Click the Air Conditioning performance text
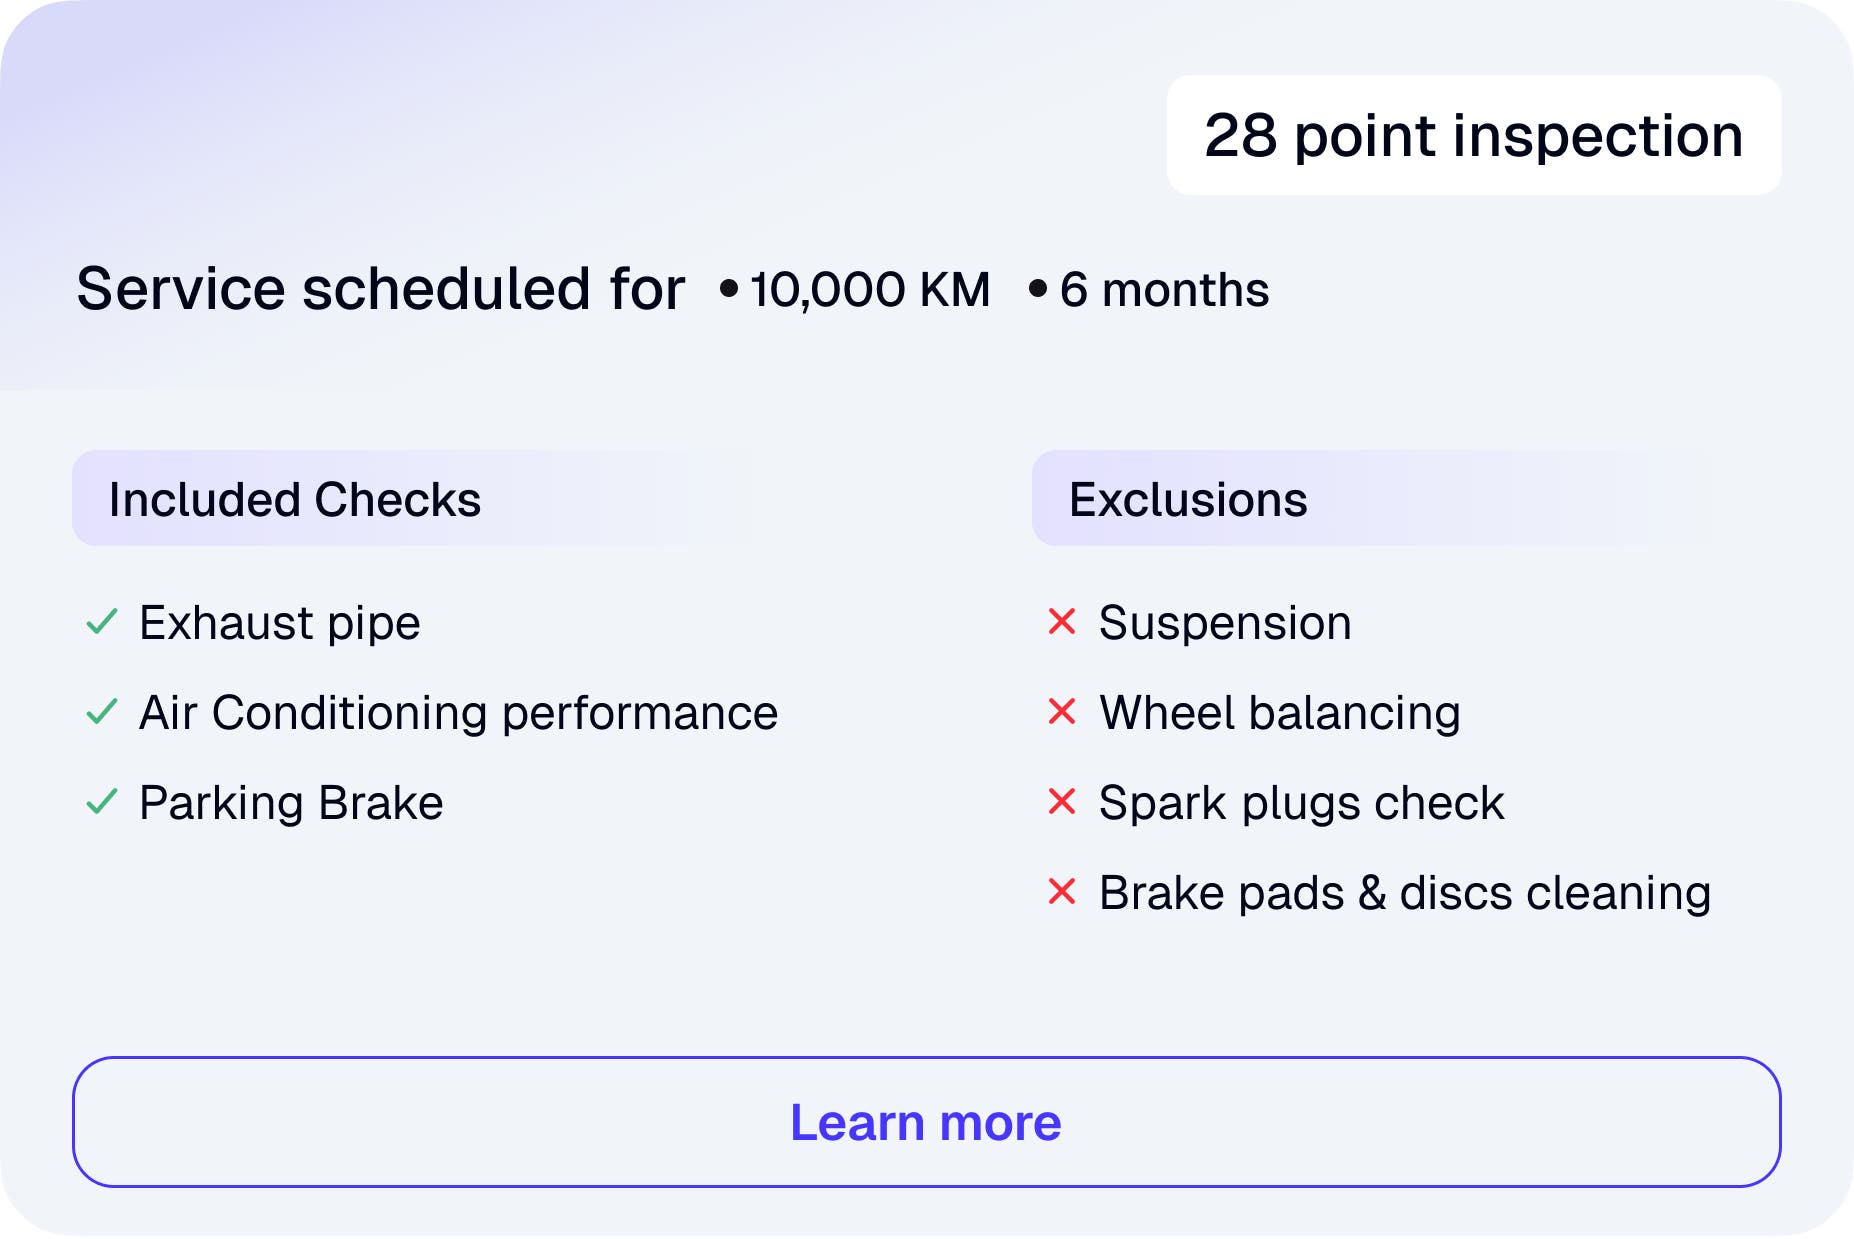The height and width of the screenshot is (1239, 1854). coord(458,713)
